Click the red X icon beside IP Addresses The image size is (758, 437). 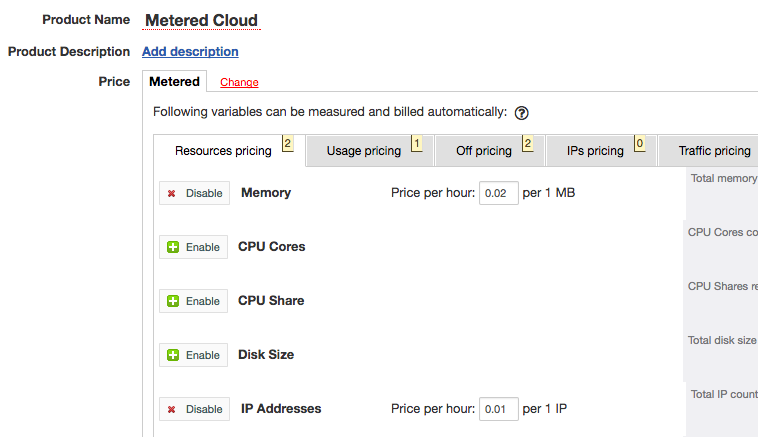pyautogui.click(x=172, y=409)
